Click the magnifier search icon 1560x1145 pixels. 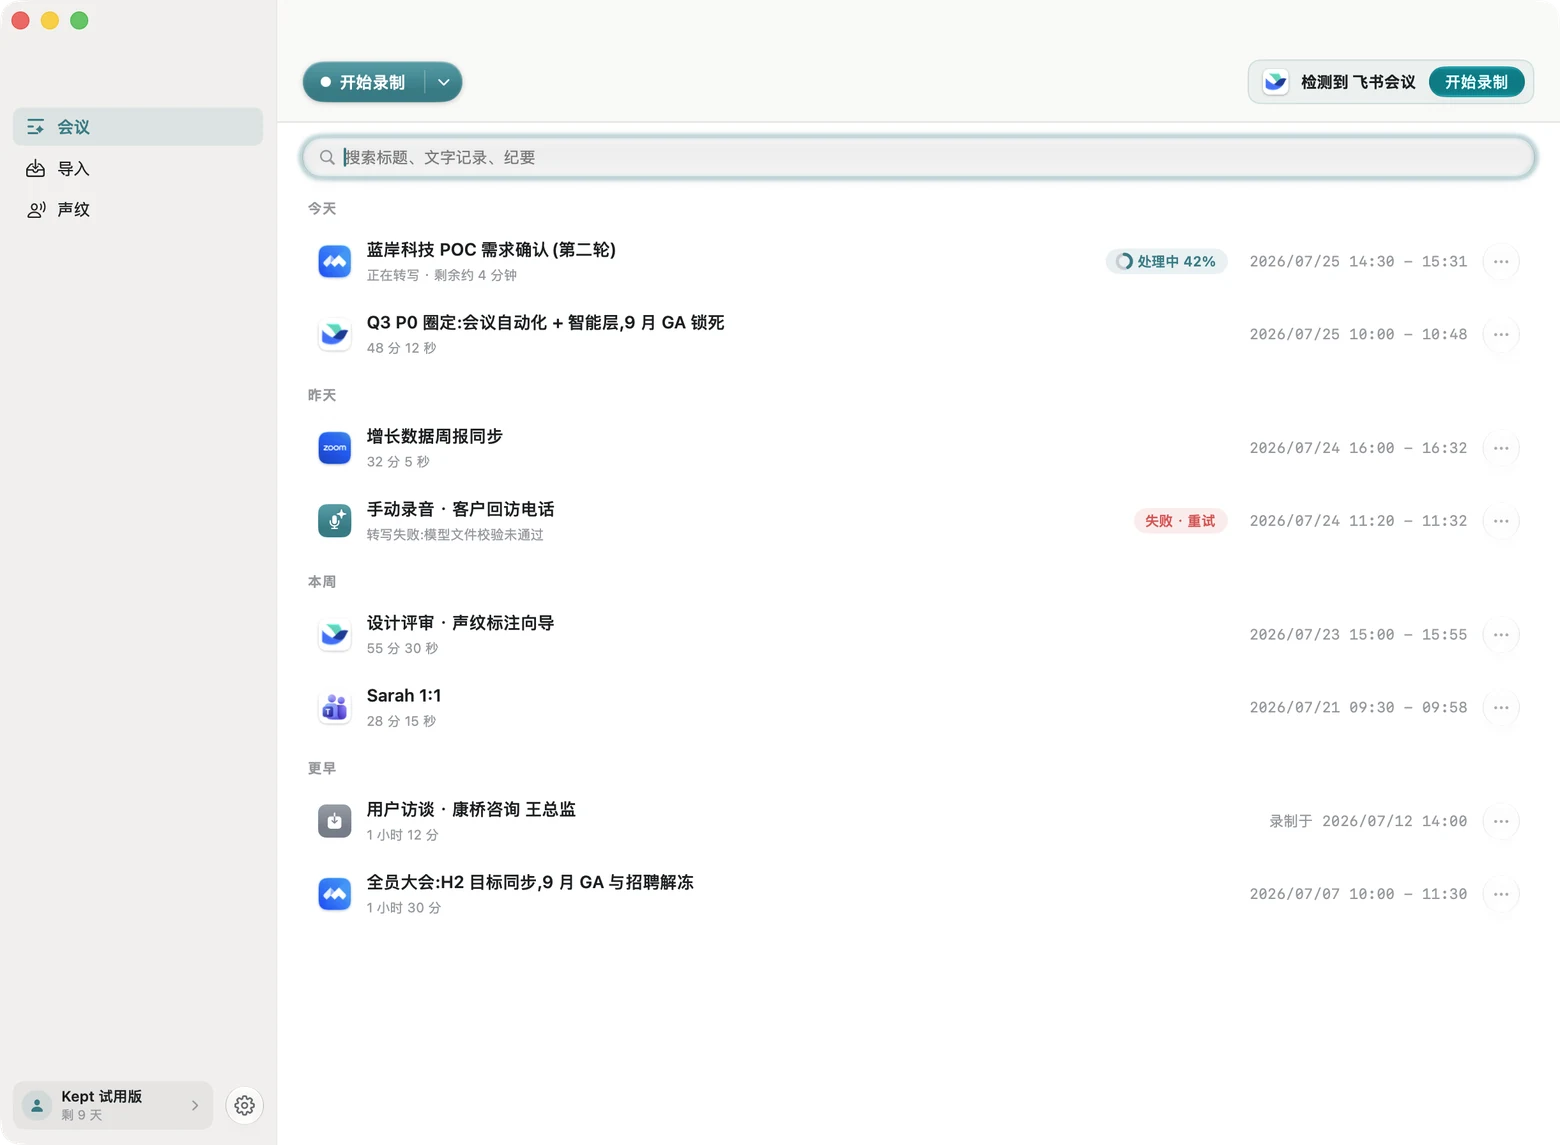point(327,157)
